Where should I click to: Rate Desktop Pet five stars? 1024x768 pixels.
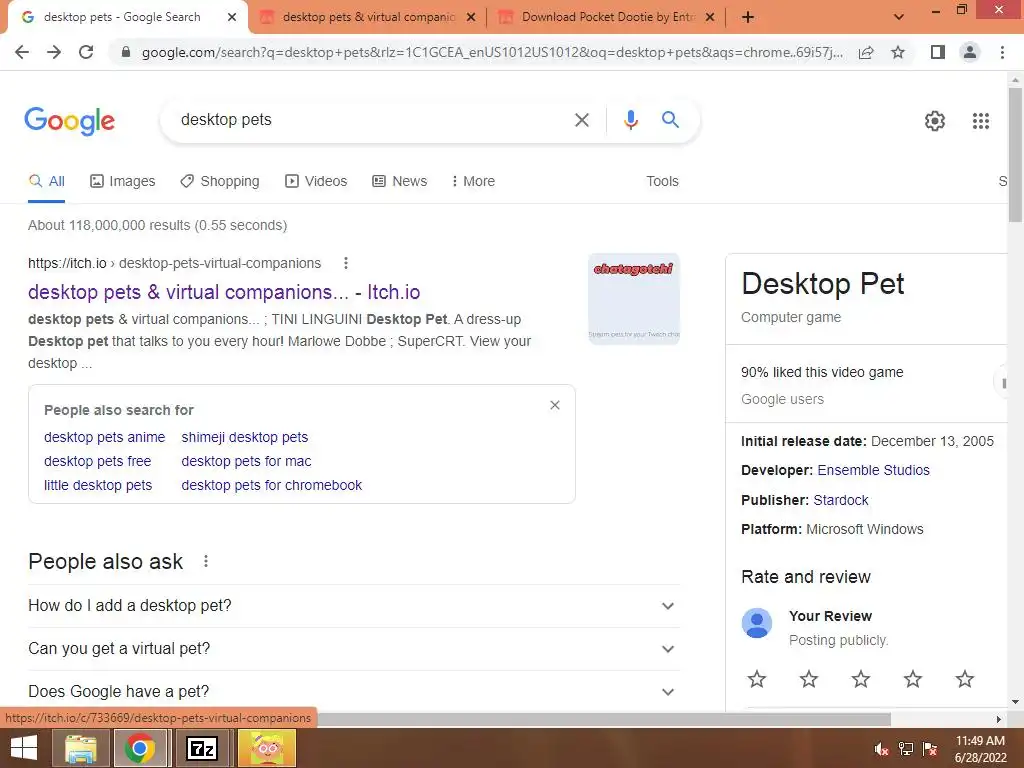[965, 679]
